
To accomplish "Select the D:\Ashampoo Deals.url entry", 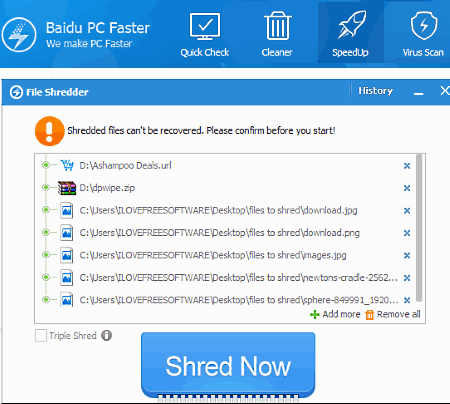I will (125, 165).
